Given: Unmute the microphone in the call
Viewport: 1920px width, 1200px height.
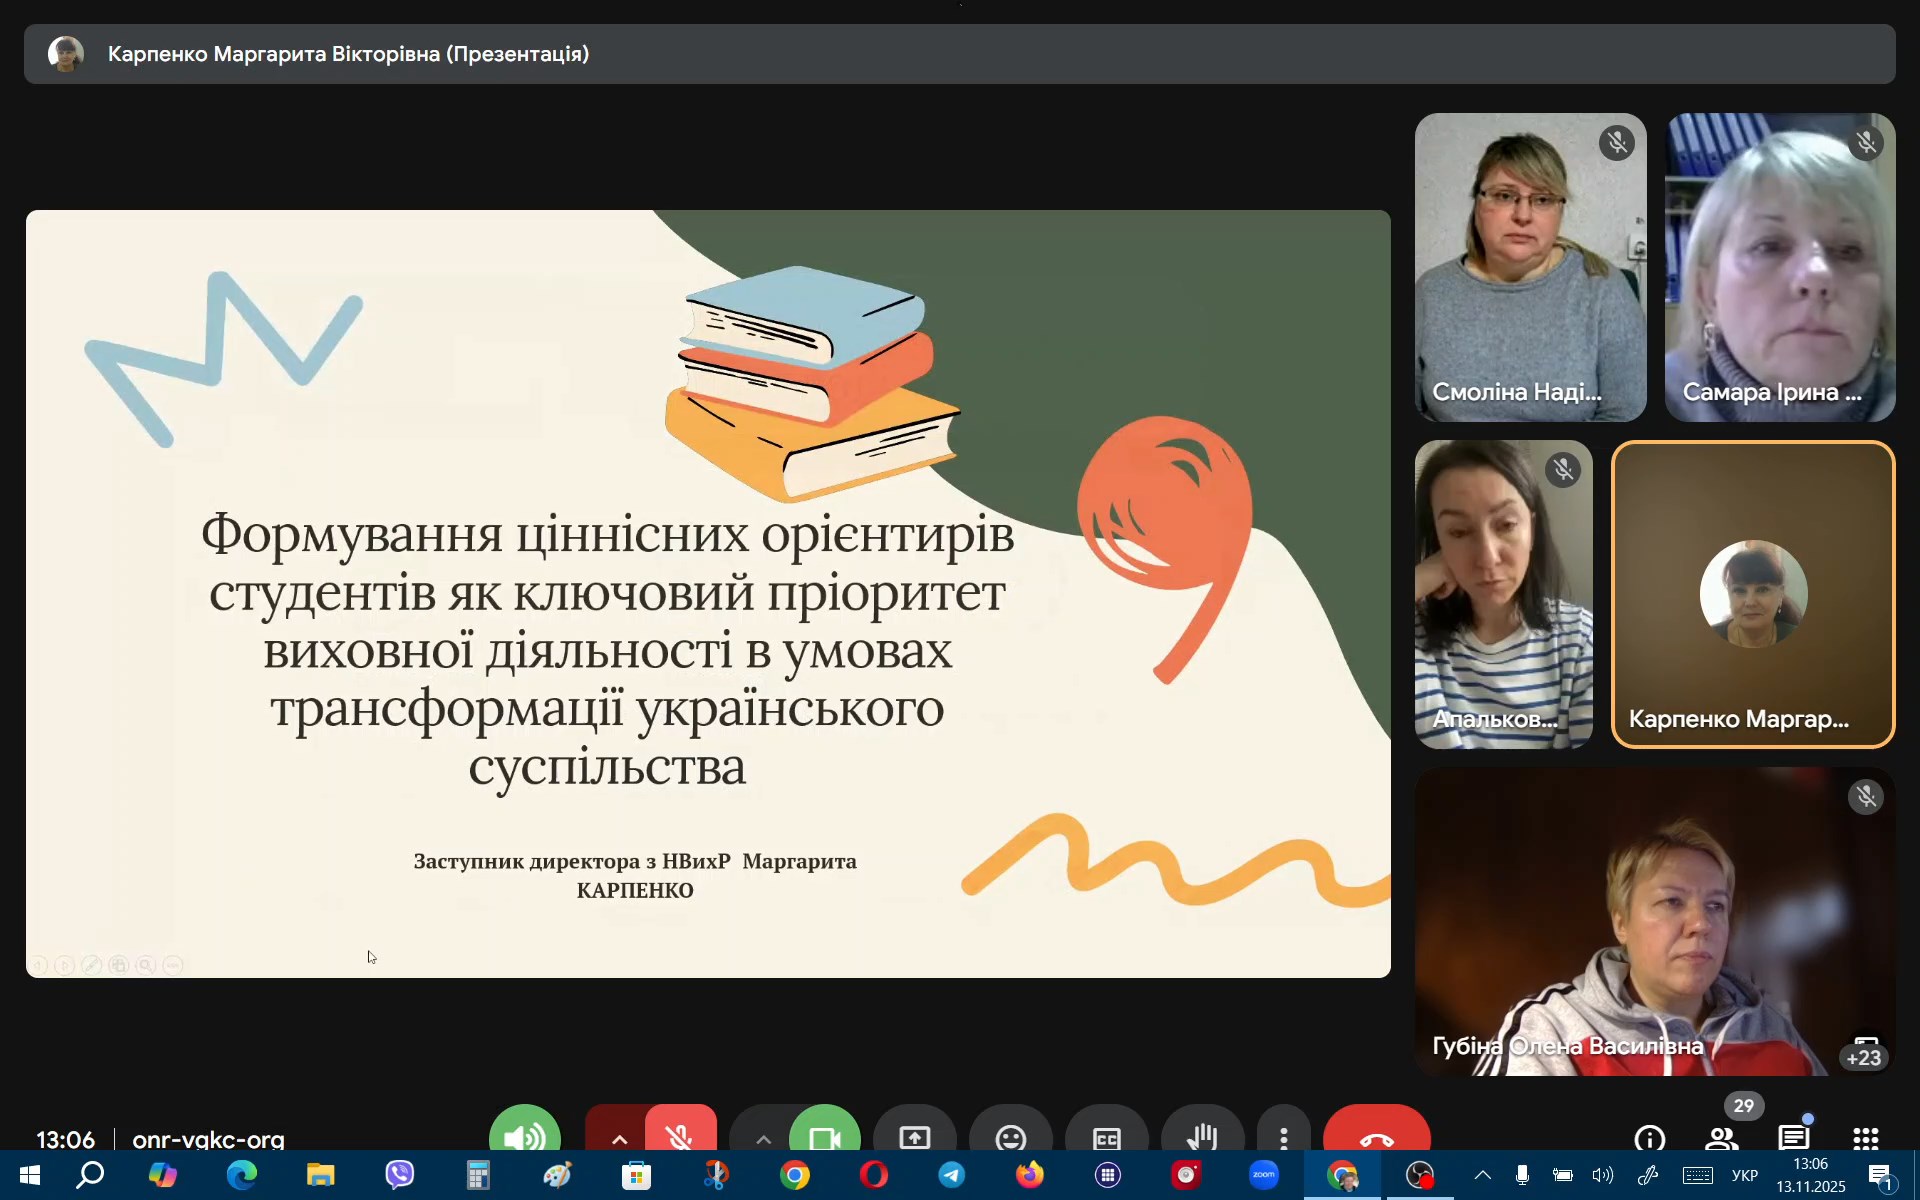Looking at the screenshot, I should (x=681, y=1135).
